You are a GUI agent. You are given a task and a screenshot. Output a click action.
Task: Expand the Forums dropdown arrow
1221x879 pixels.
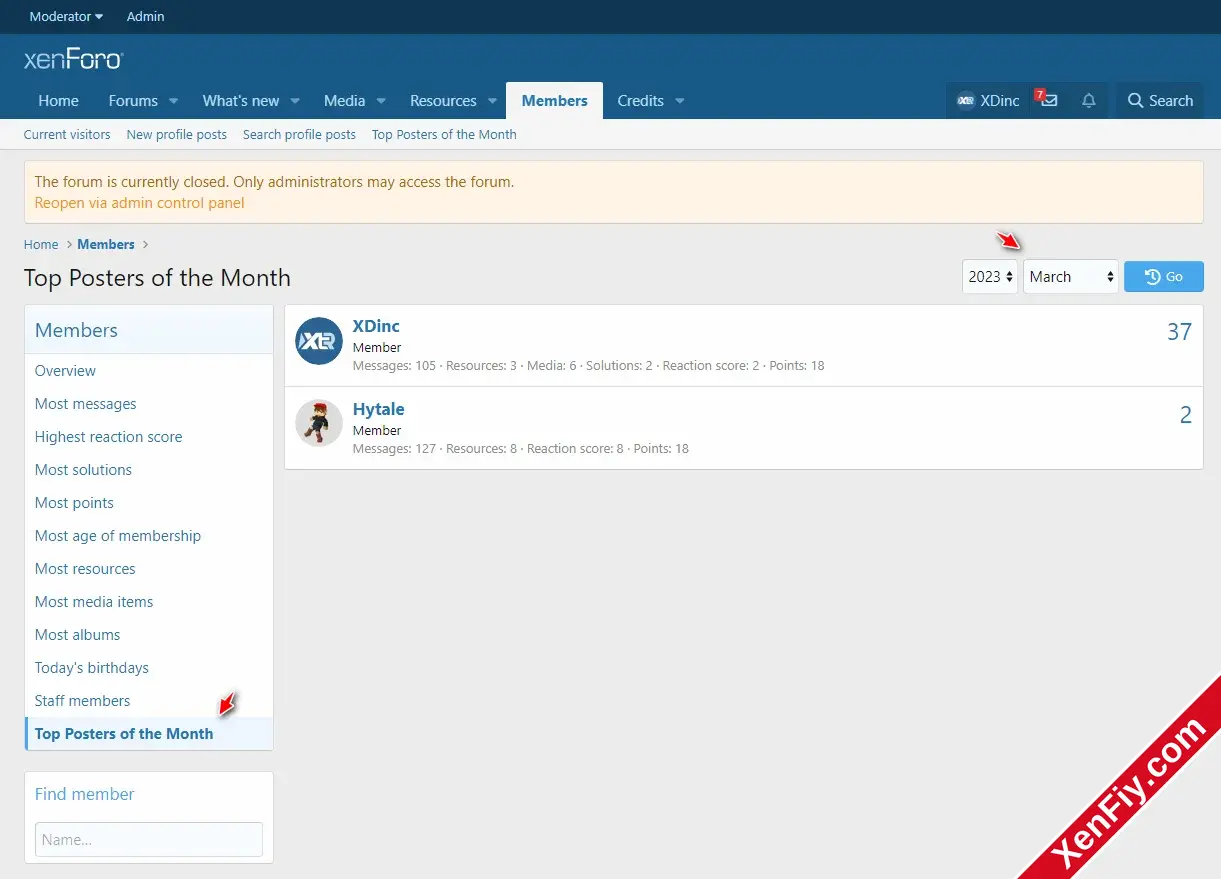173,101
